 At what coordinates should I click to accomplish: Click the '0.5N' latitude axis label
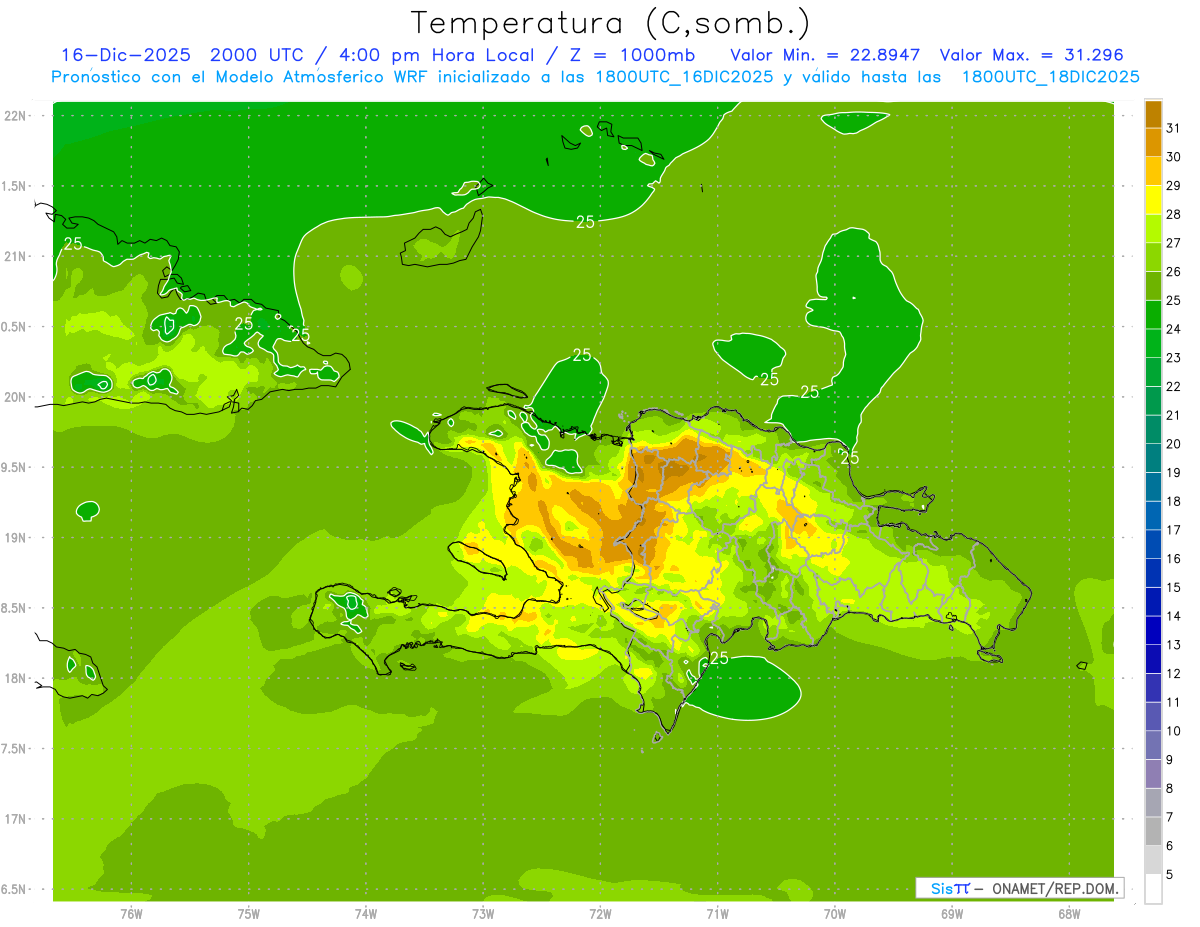click(15, 326)
